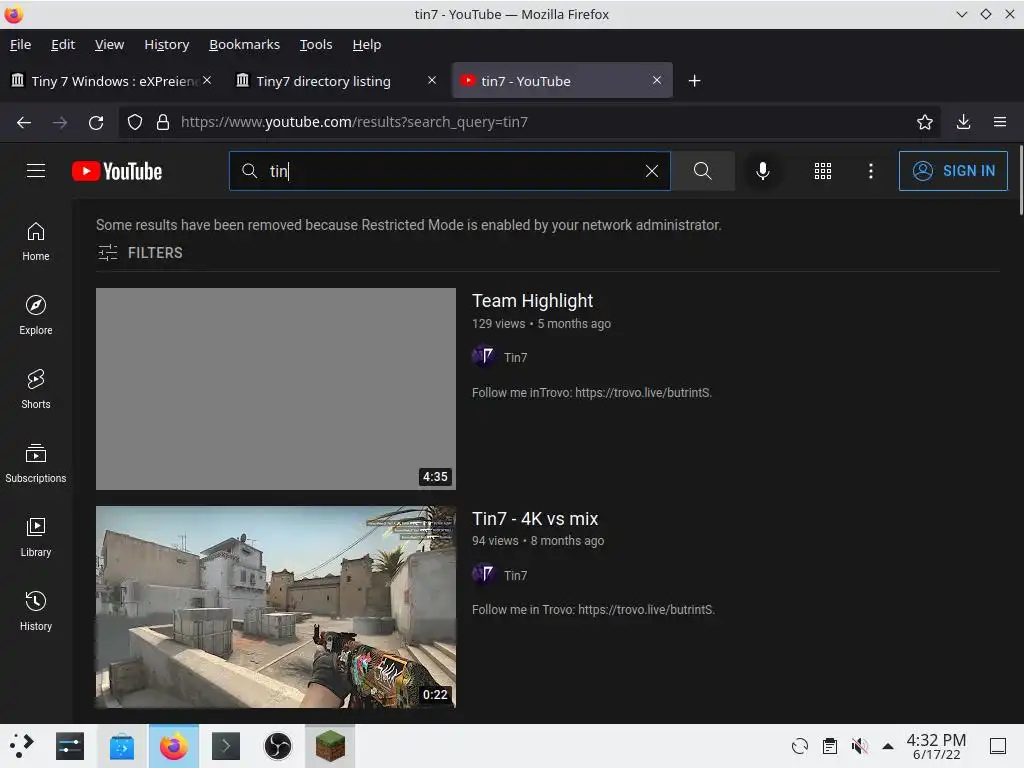Image resolution: width=1024 pixels, height=768 pixels.
Task: Open Subscriptions in sidebar
Action: point(36,463)
